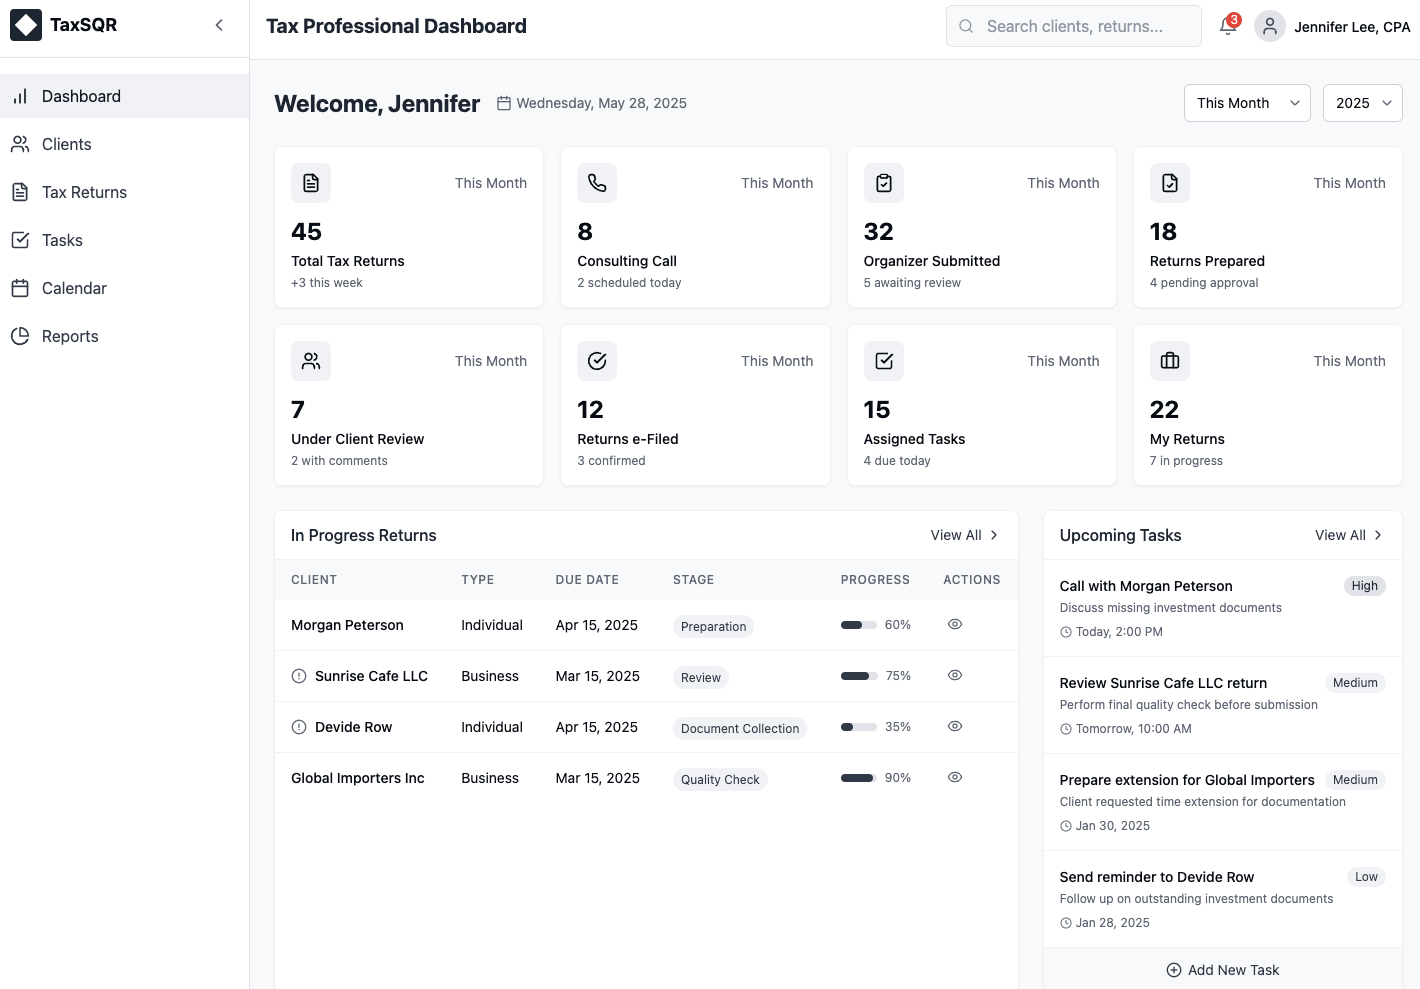1420x989 pixels.
Task: Open the This Month period dropdown
Action: [x=1246, y=103]
